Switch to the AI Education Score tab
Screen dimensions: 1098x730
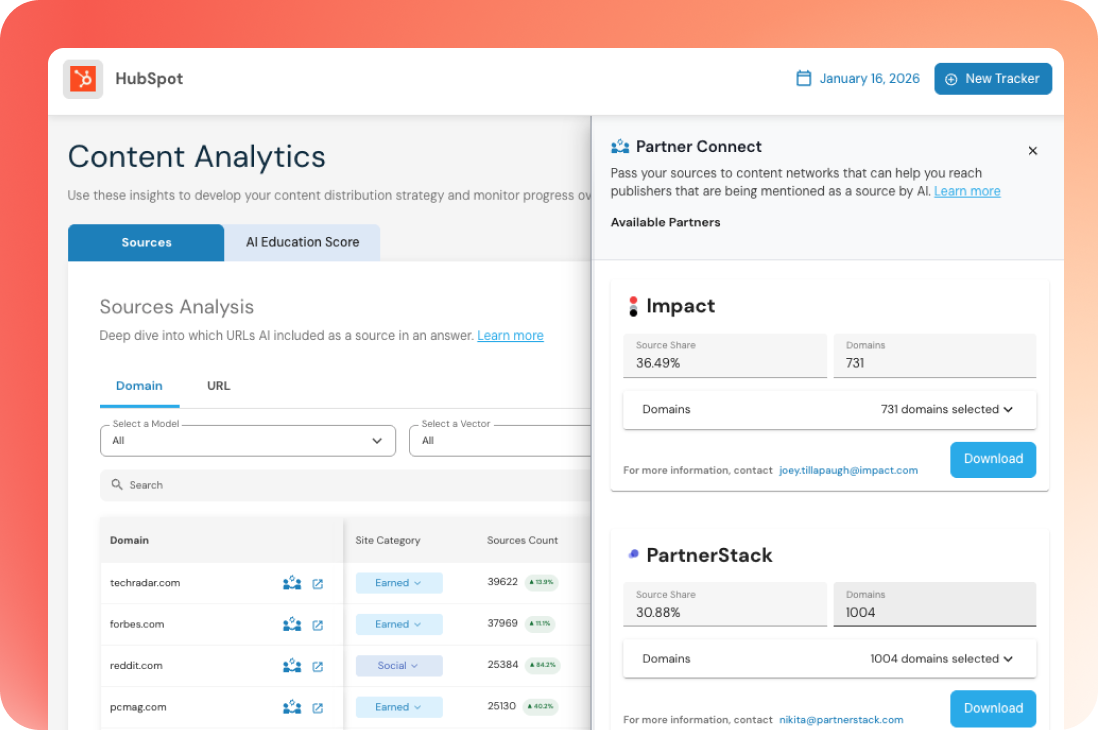tap(301, 242)
